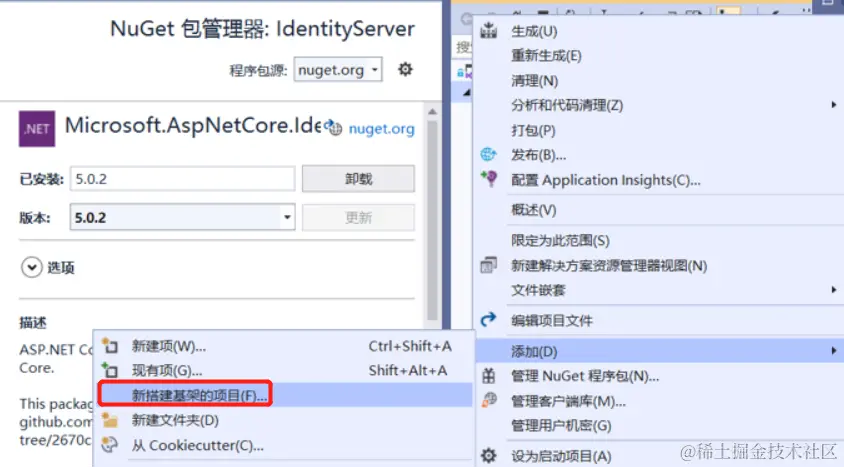Click the installed version 5.0.2 field
This screenshot has height=468, width=844.
coord(182,178)
